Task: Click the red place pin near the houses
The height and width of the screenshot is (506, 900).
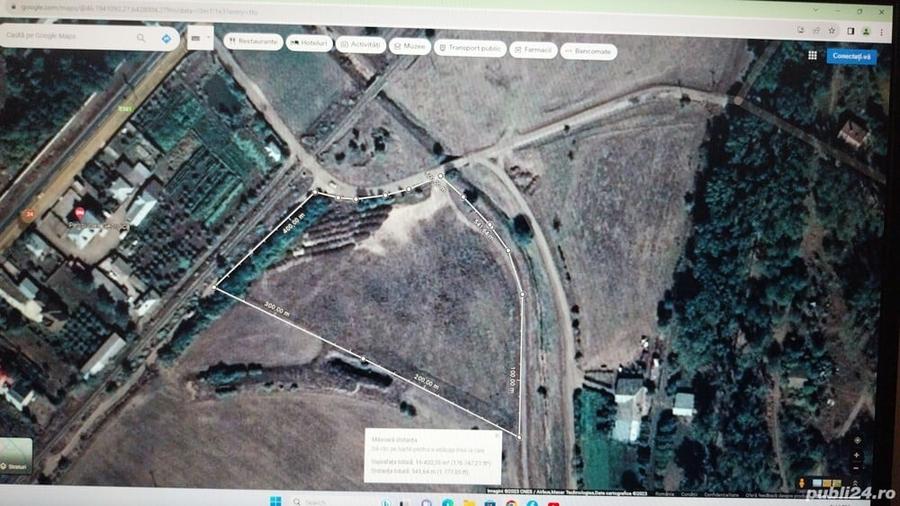Action: (79, 213)
